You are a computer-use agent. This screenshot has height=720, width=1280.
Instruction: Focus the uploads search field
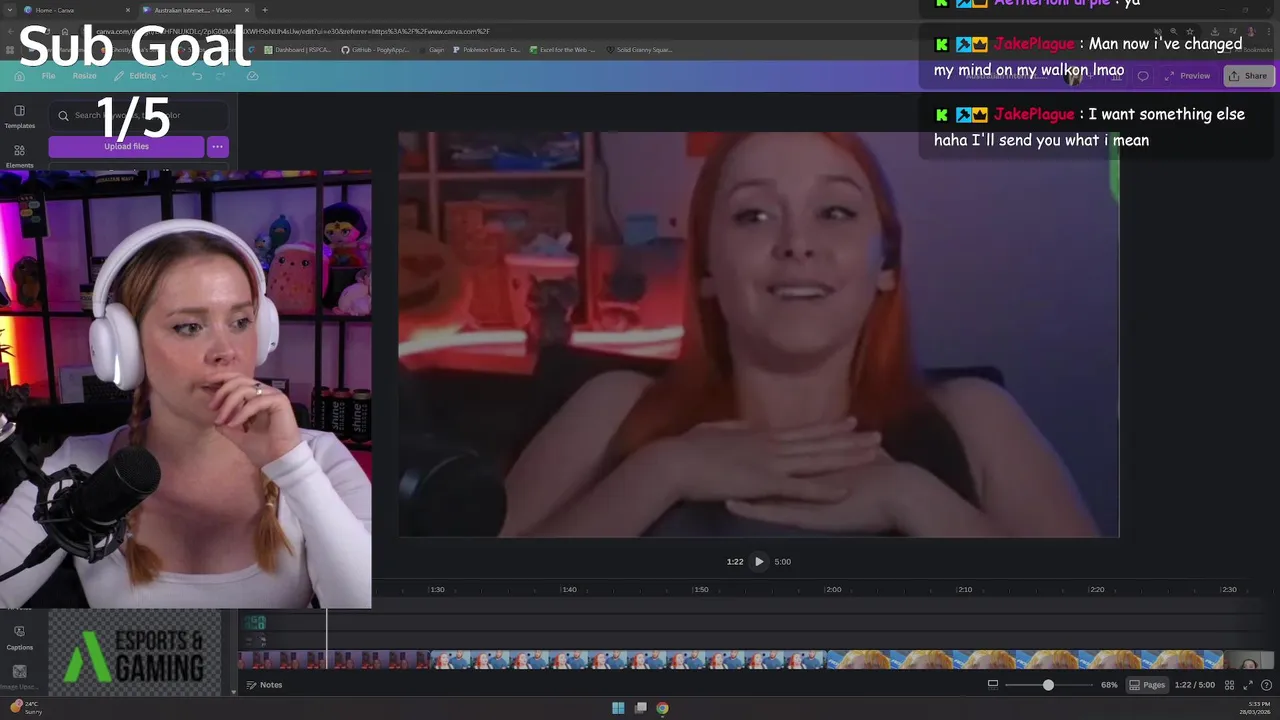139,115
